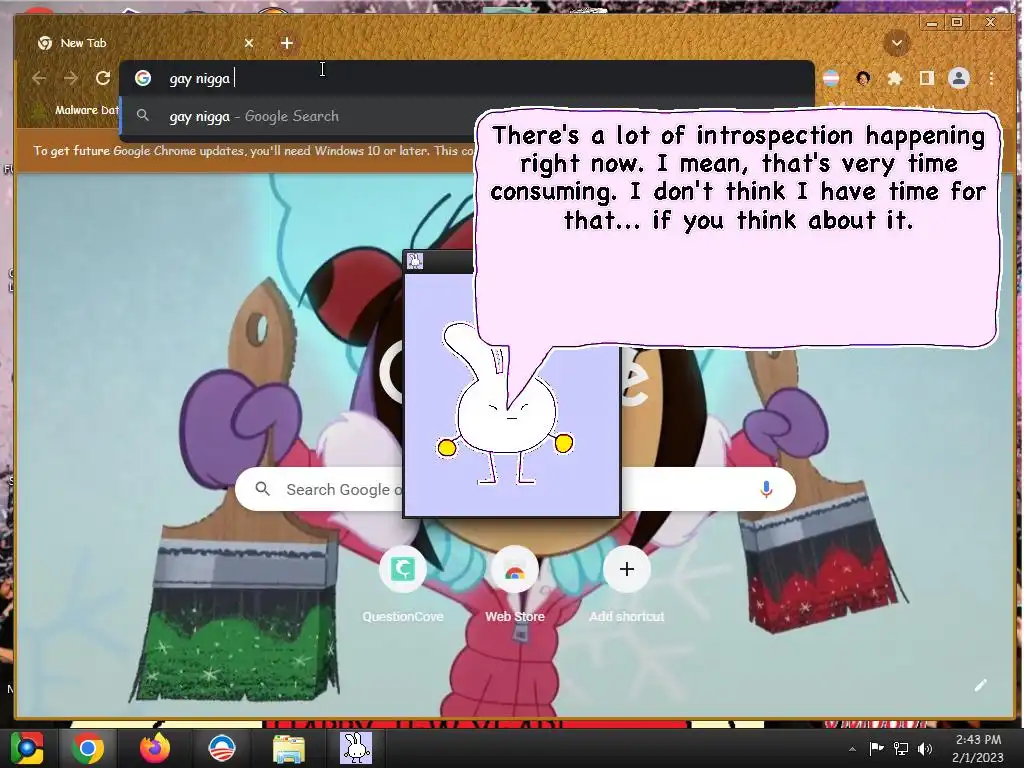Image resolution: width=1024 pixels, height=768 pixels.
Task: Customize this page using the pencil icon
Action: click(980, 685)
